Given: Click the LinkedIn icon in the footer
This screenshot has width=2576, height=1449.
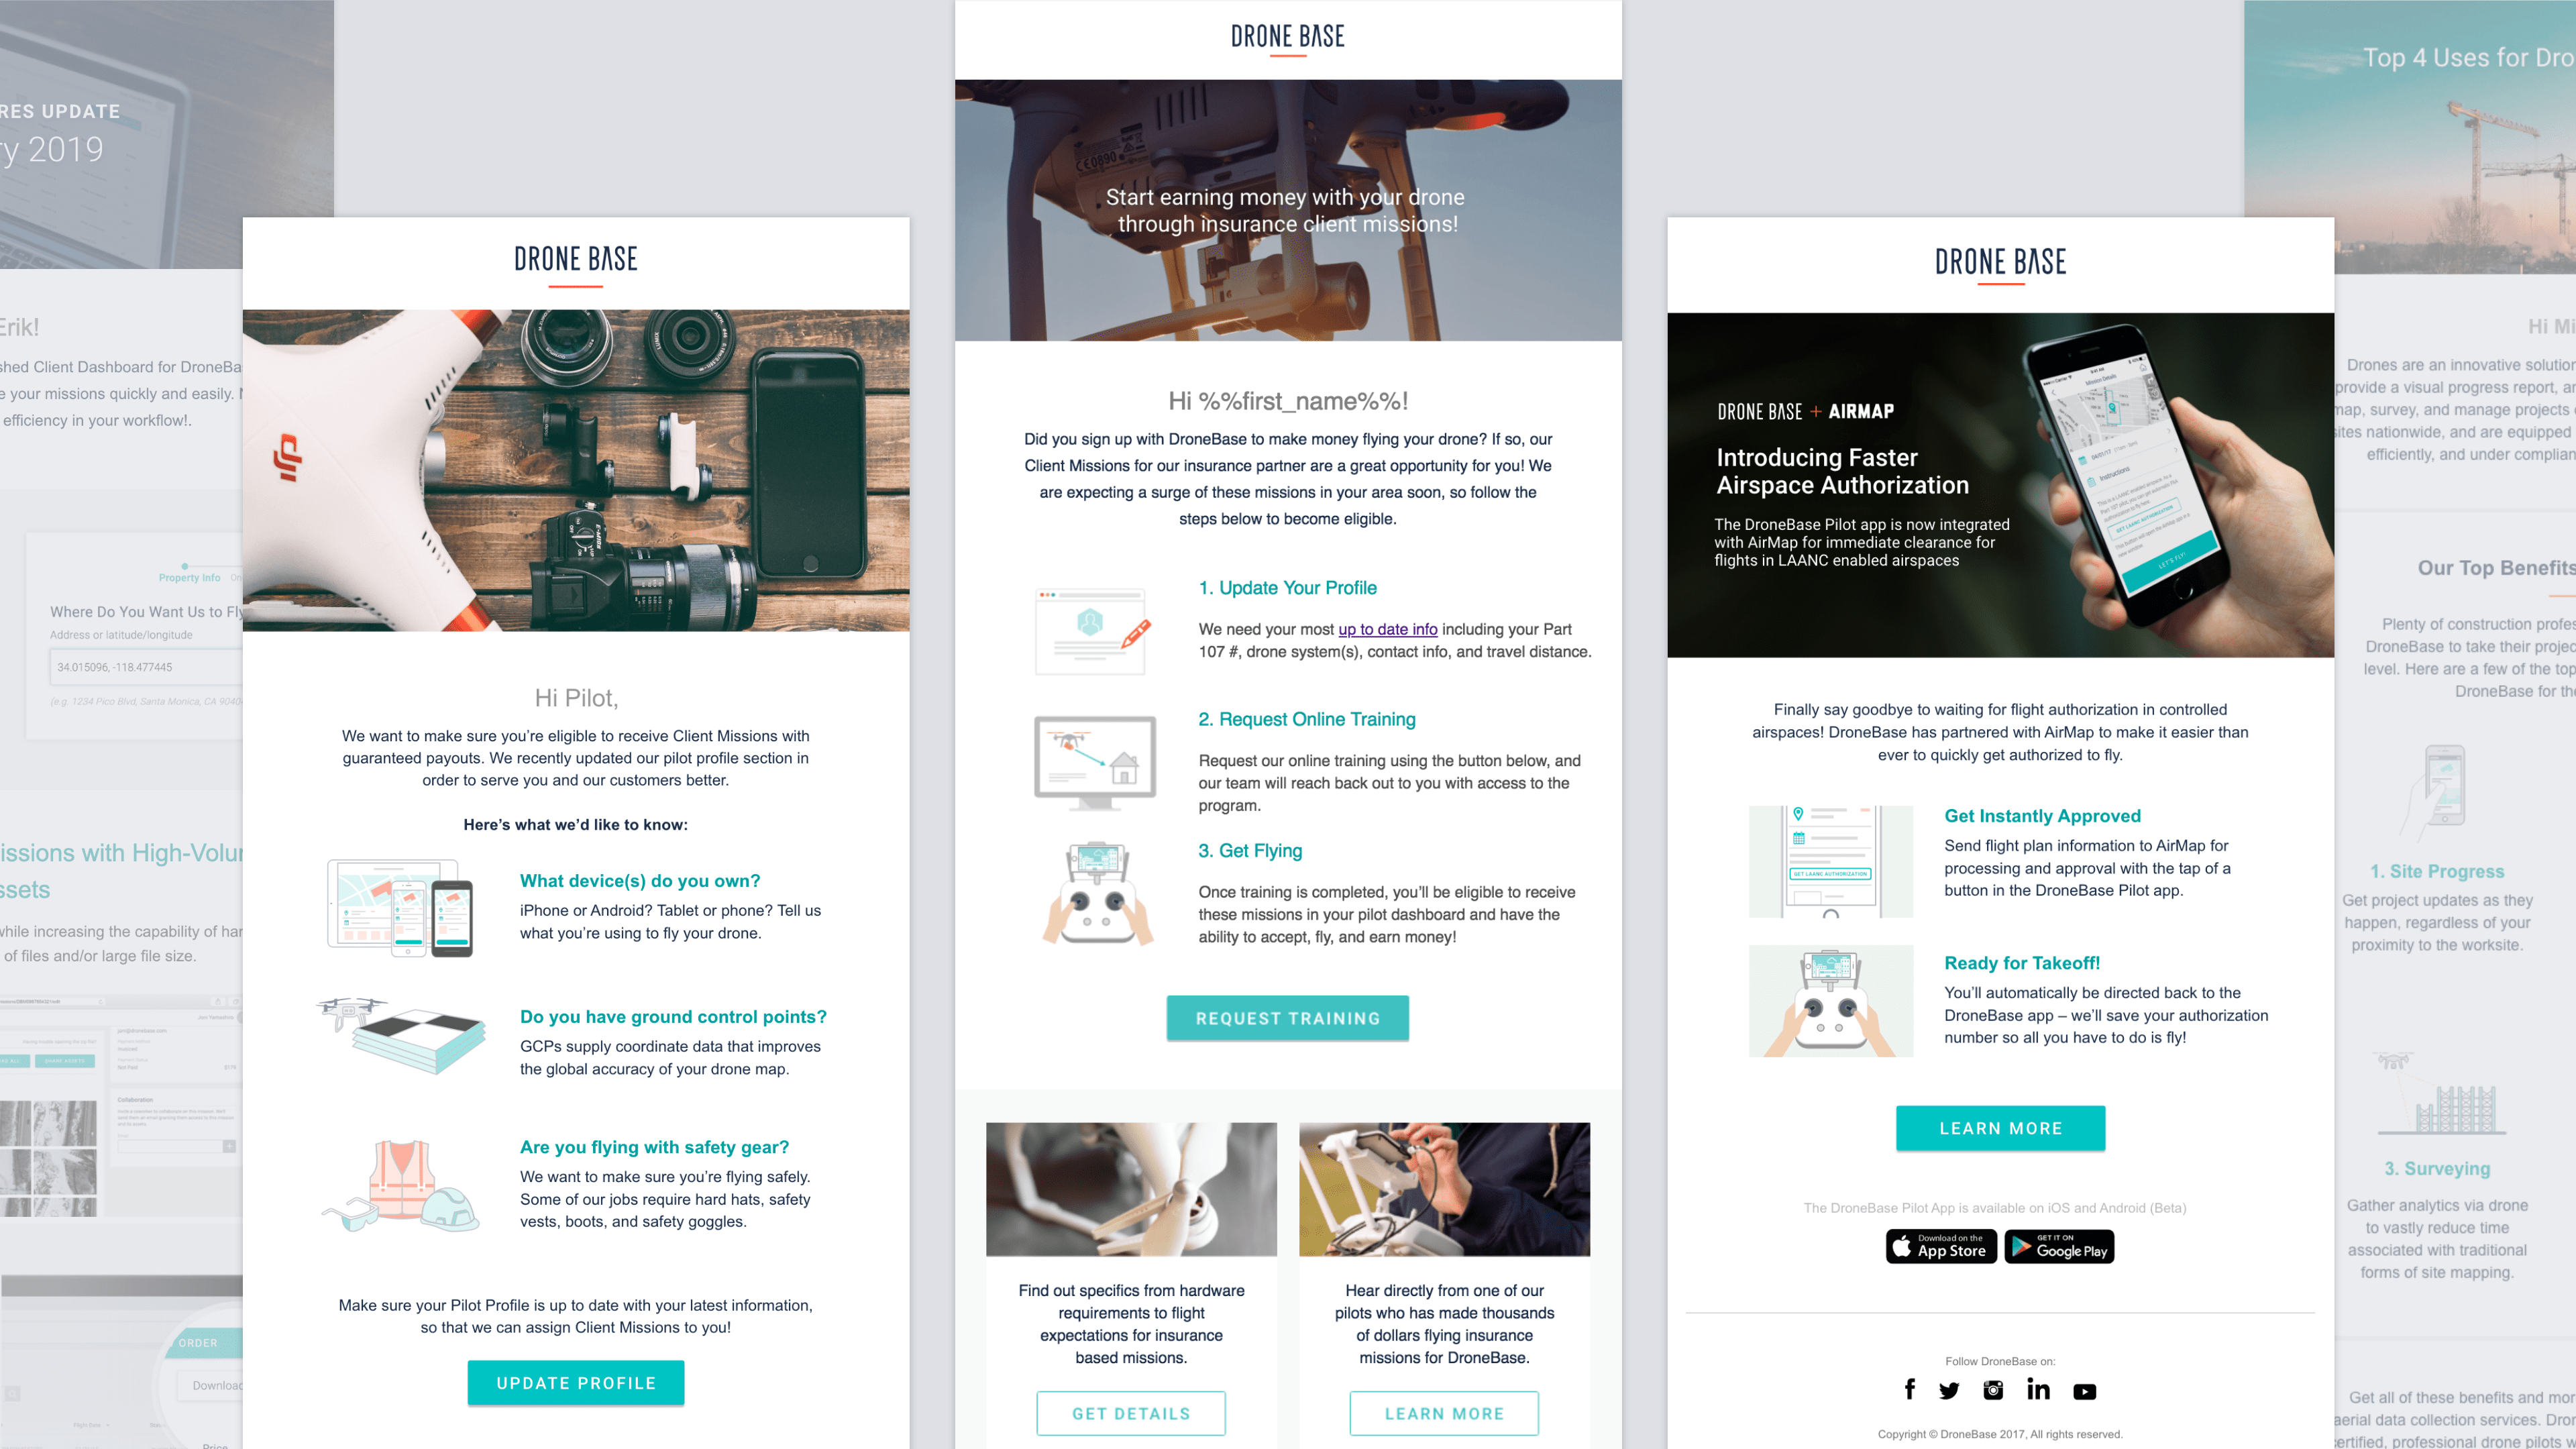Looking at the screenshot, I should (x=2038, y=1389).
